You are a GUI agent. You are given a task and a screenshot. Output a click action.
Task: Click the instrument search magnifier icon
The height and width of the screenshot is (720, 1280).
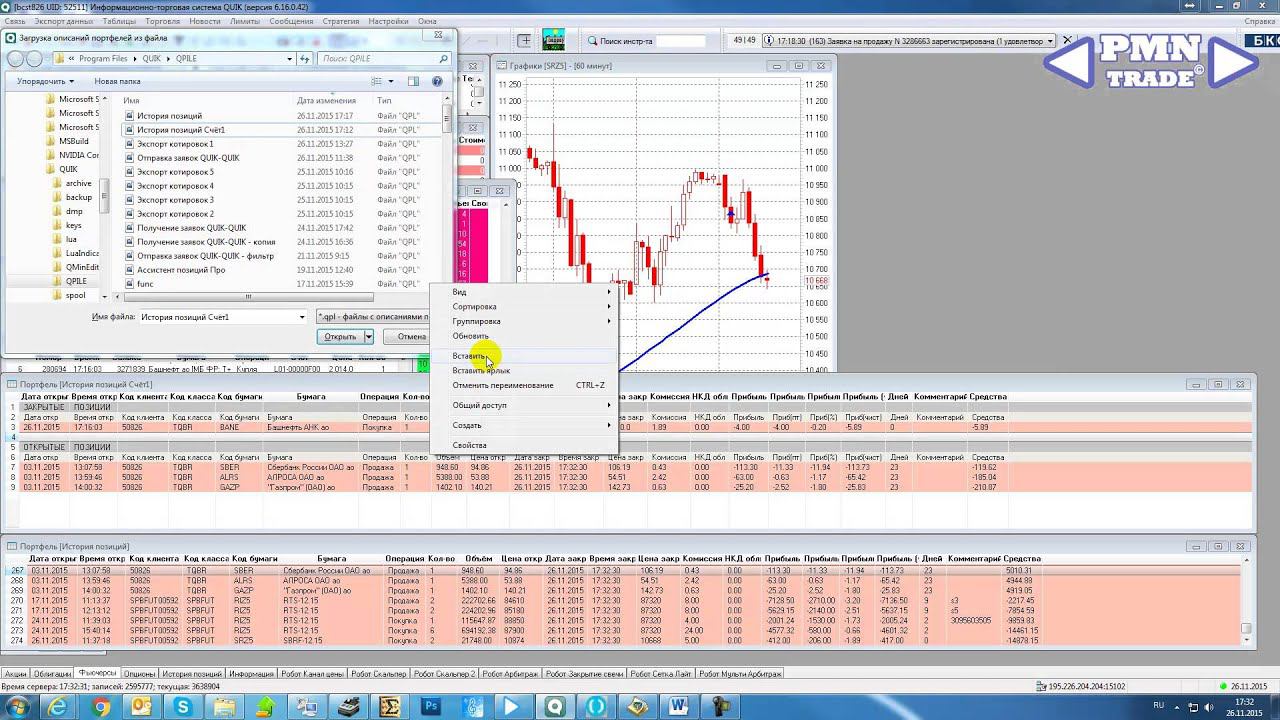tap(593, 41)
